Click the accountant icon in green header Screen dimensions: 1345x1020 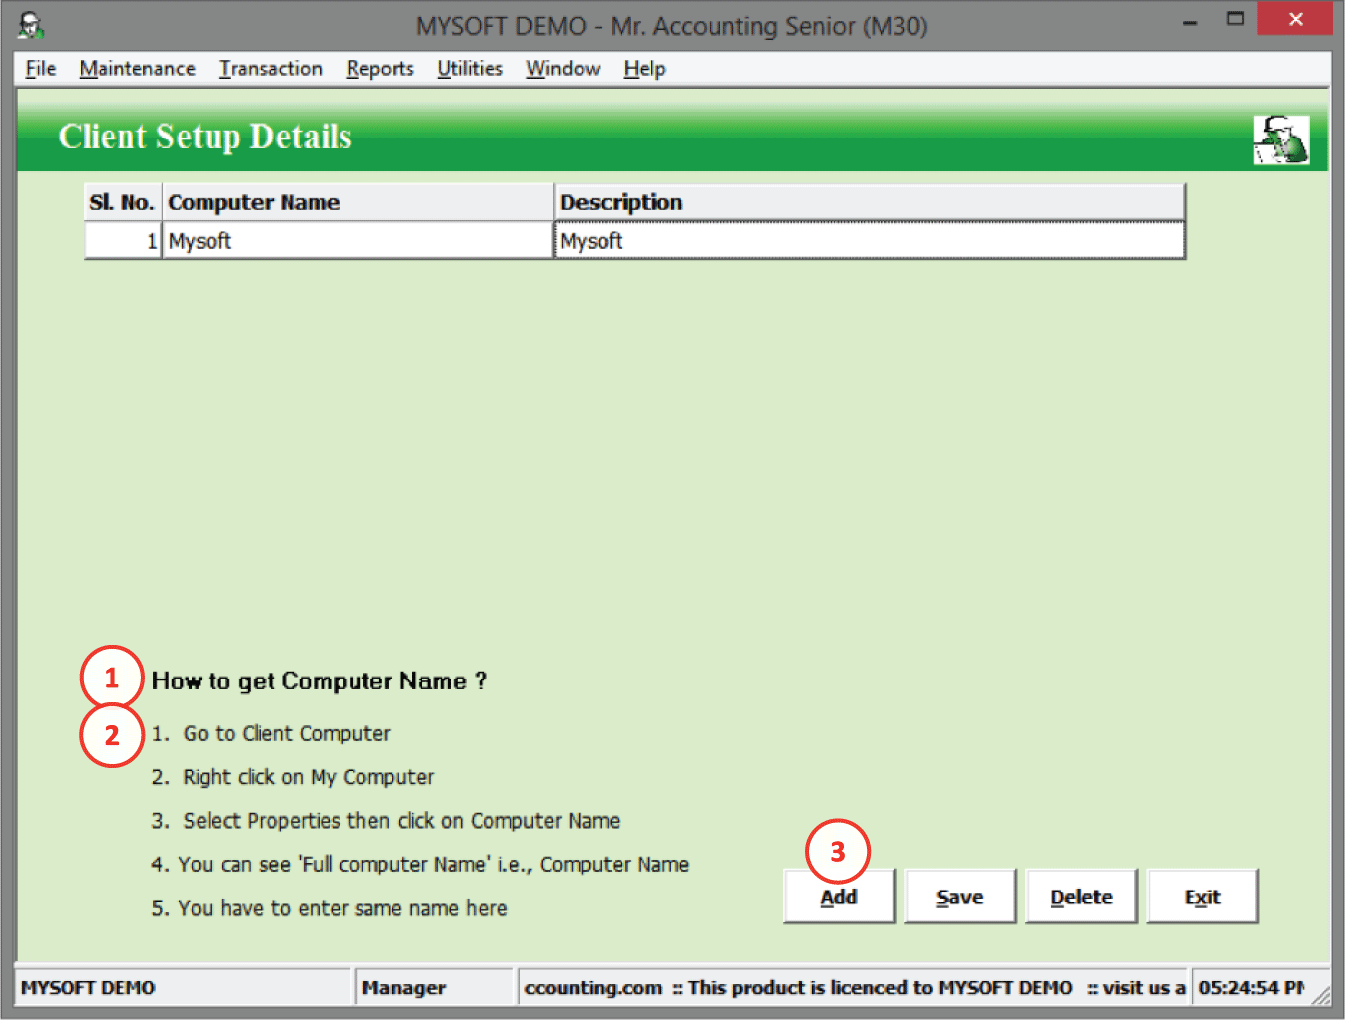[x=1281, y=140]
